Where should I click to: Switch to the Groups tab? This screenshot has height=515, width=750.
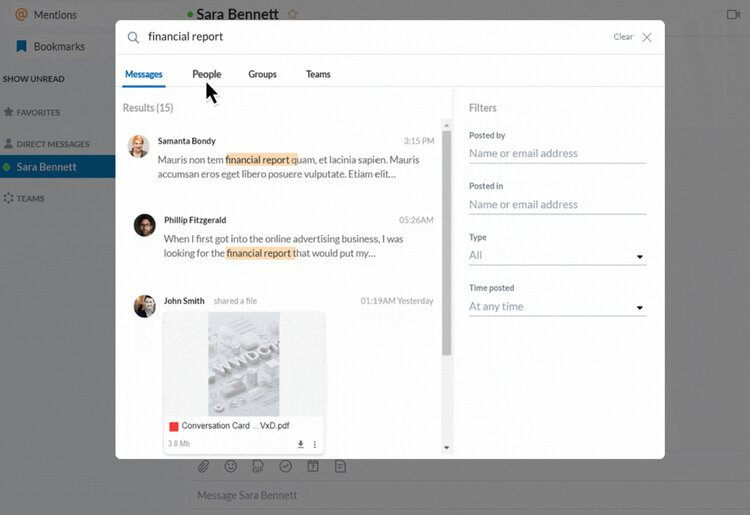point(262,74)
